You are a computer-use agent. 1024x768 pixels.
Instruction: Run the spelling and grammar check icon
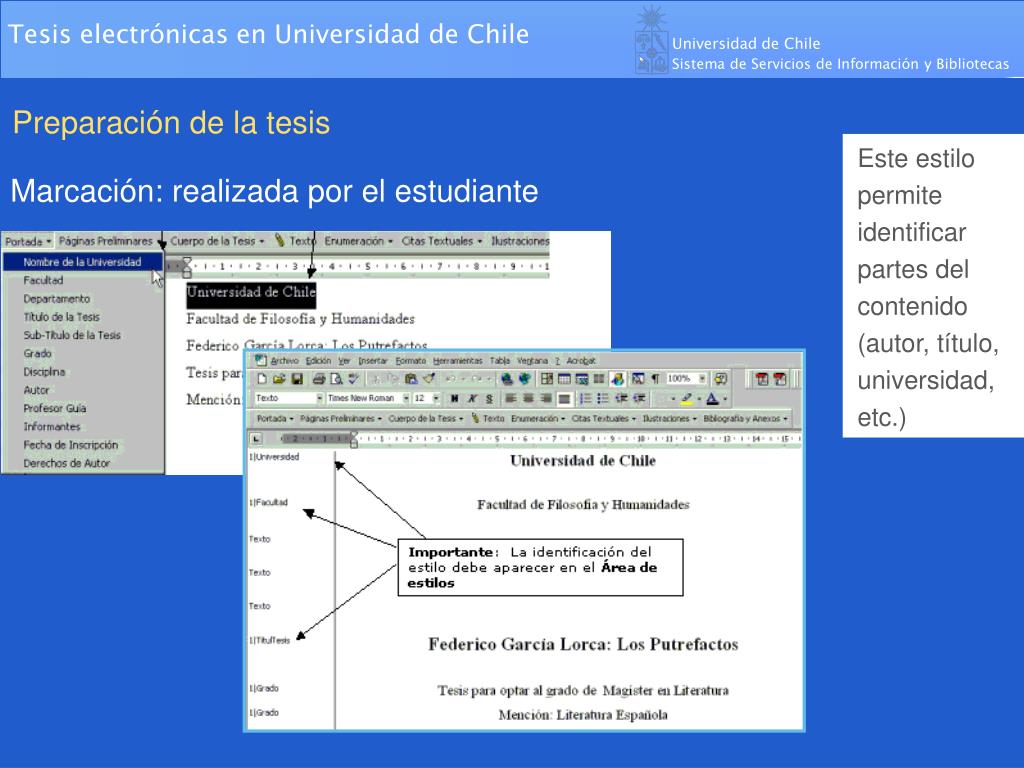353,379
